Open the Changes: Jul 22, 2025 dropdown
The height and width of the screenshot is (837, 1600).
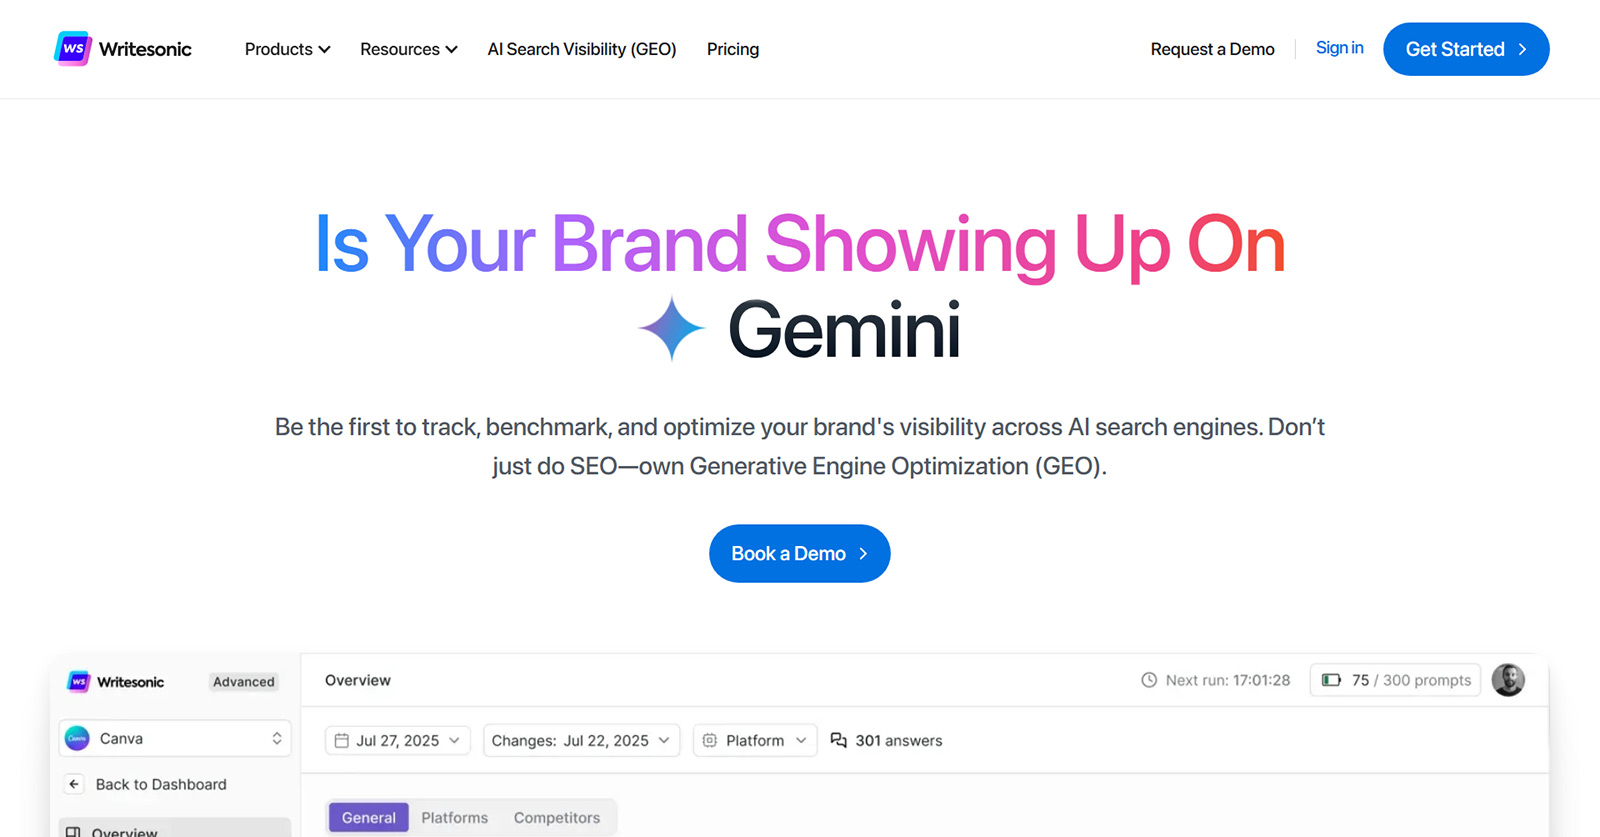click(x=581, y=740)
